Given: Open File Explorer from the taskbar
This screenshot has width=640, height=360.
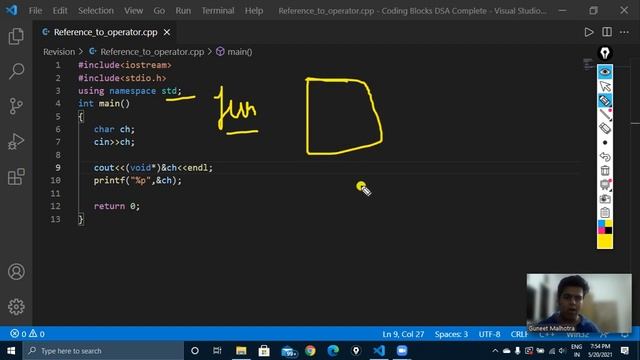Looking at the screenshot, I should 241,351.
